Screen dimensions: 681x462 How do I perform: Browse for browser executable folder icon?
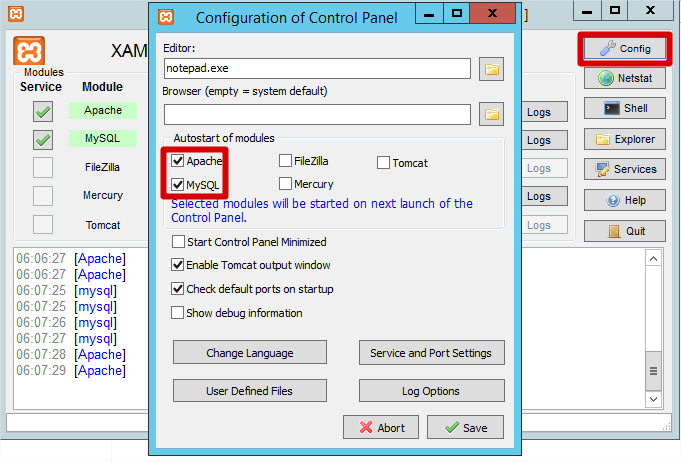click(491, 114)
